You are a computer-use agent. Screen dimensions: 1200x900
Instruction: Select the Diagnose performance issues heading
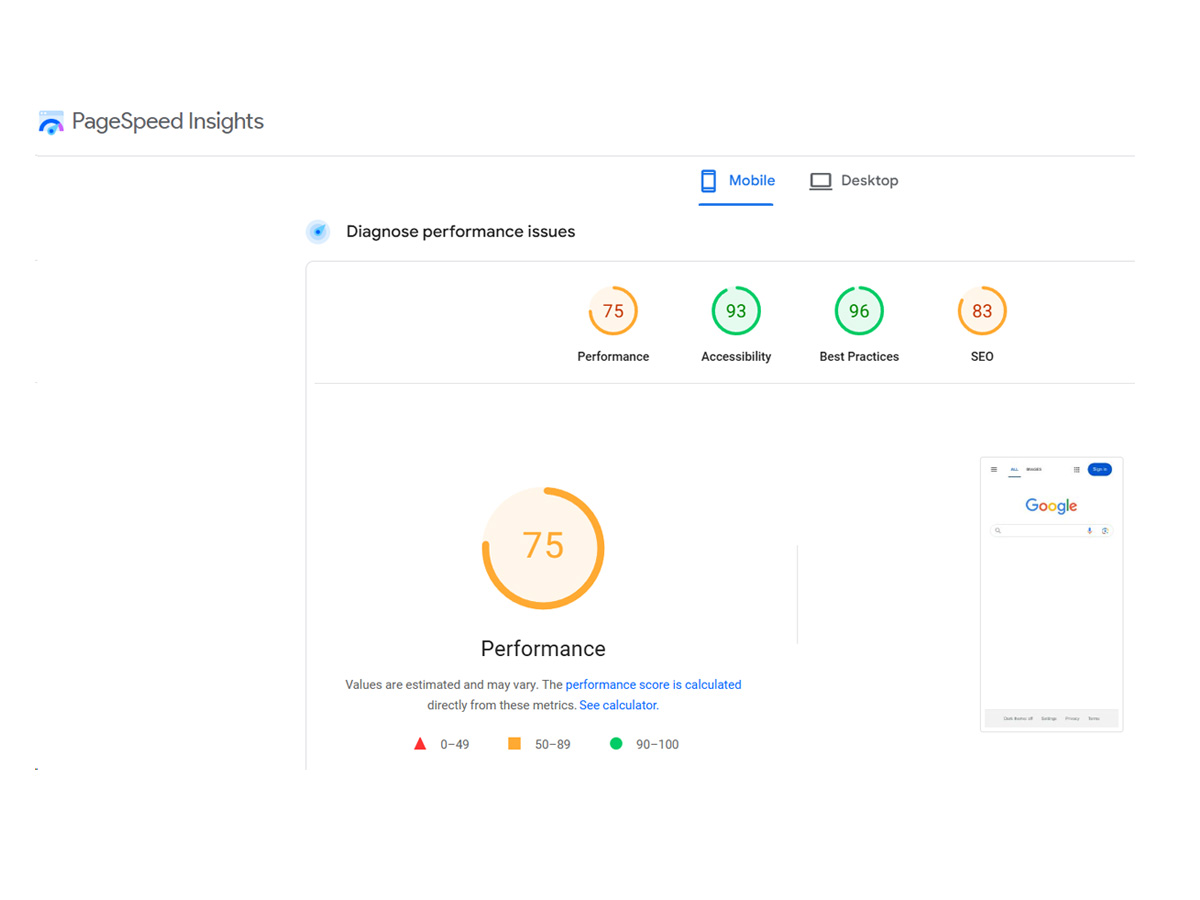[460, 231]
